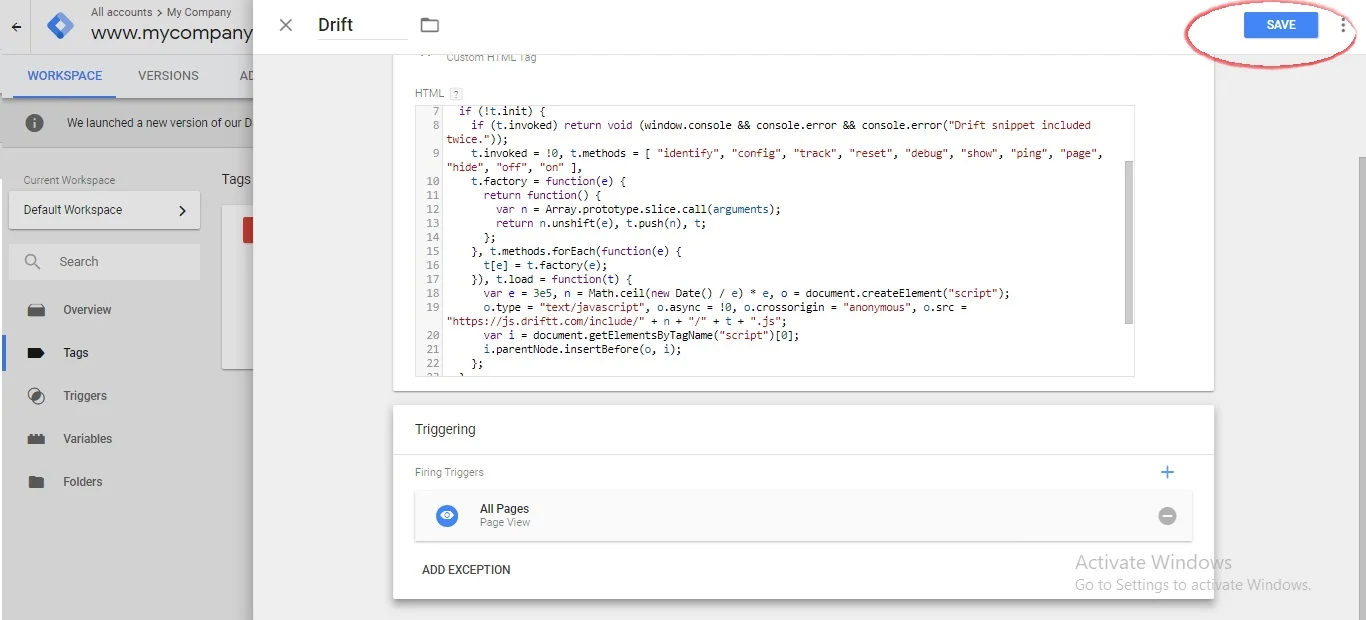Click the Firing Triggers label
The height and width of the screenshot is (620, 1366).
(x=449, y=472)
